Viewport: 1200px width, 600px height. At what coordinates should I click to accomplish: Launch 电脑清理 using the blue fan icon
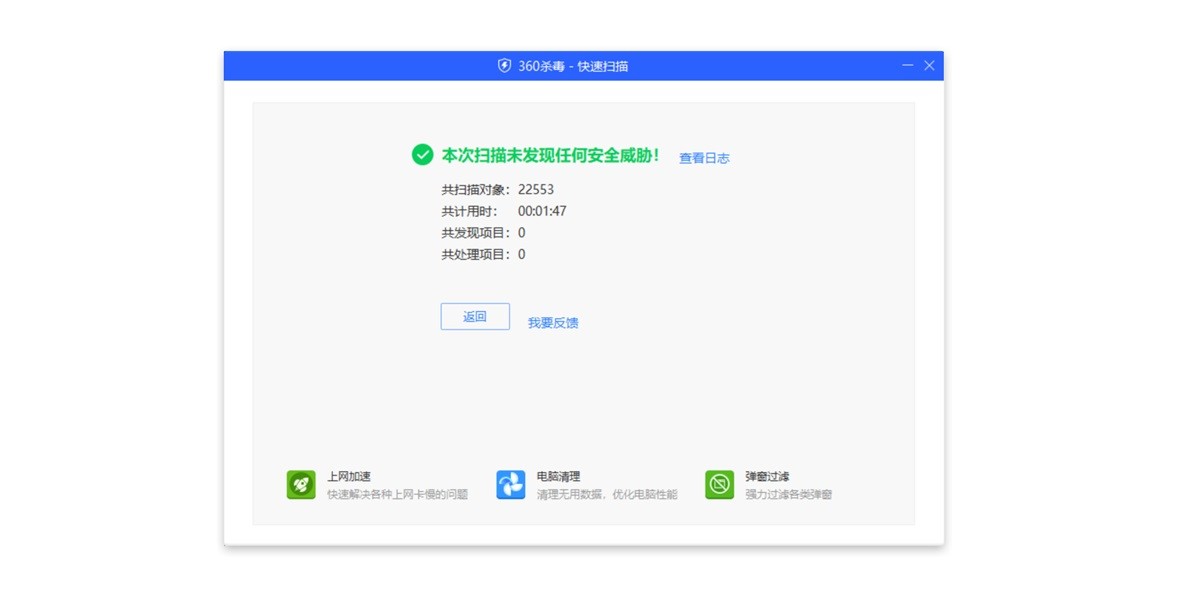click(x=511, y=484)
